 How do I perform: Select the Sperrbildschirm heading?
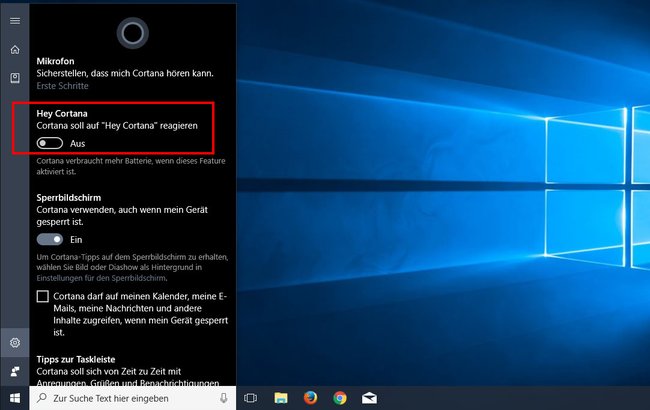coord(68,197)
